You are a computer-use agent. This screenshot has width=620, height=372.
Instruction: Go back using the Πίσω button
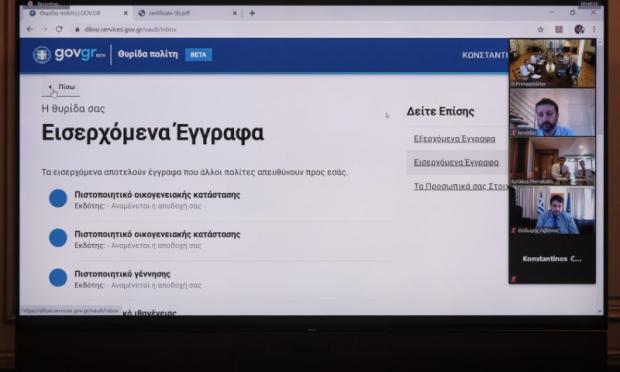click(61, 87)
